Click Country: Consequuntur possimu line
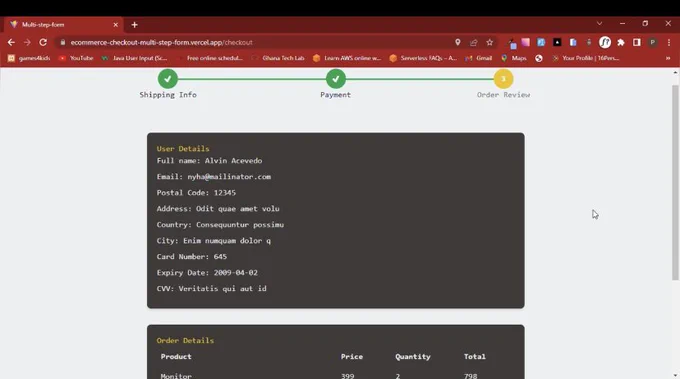The height and width of the screenshot is (379, 680). coord(220,225)
